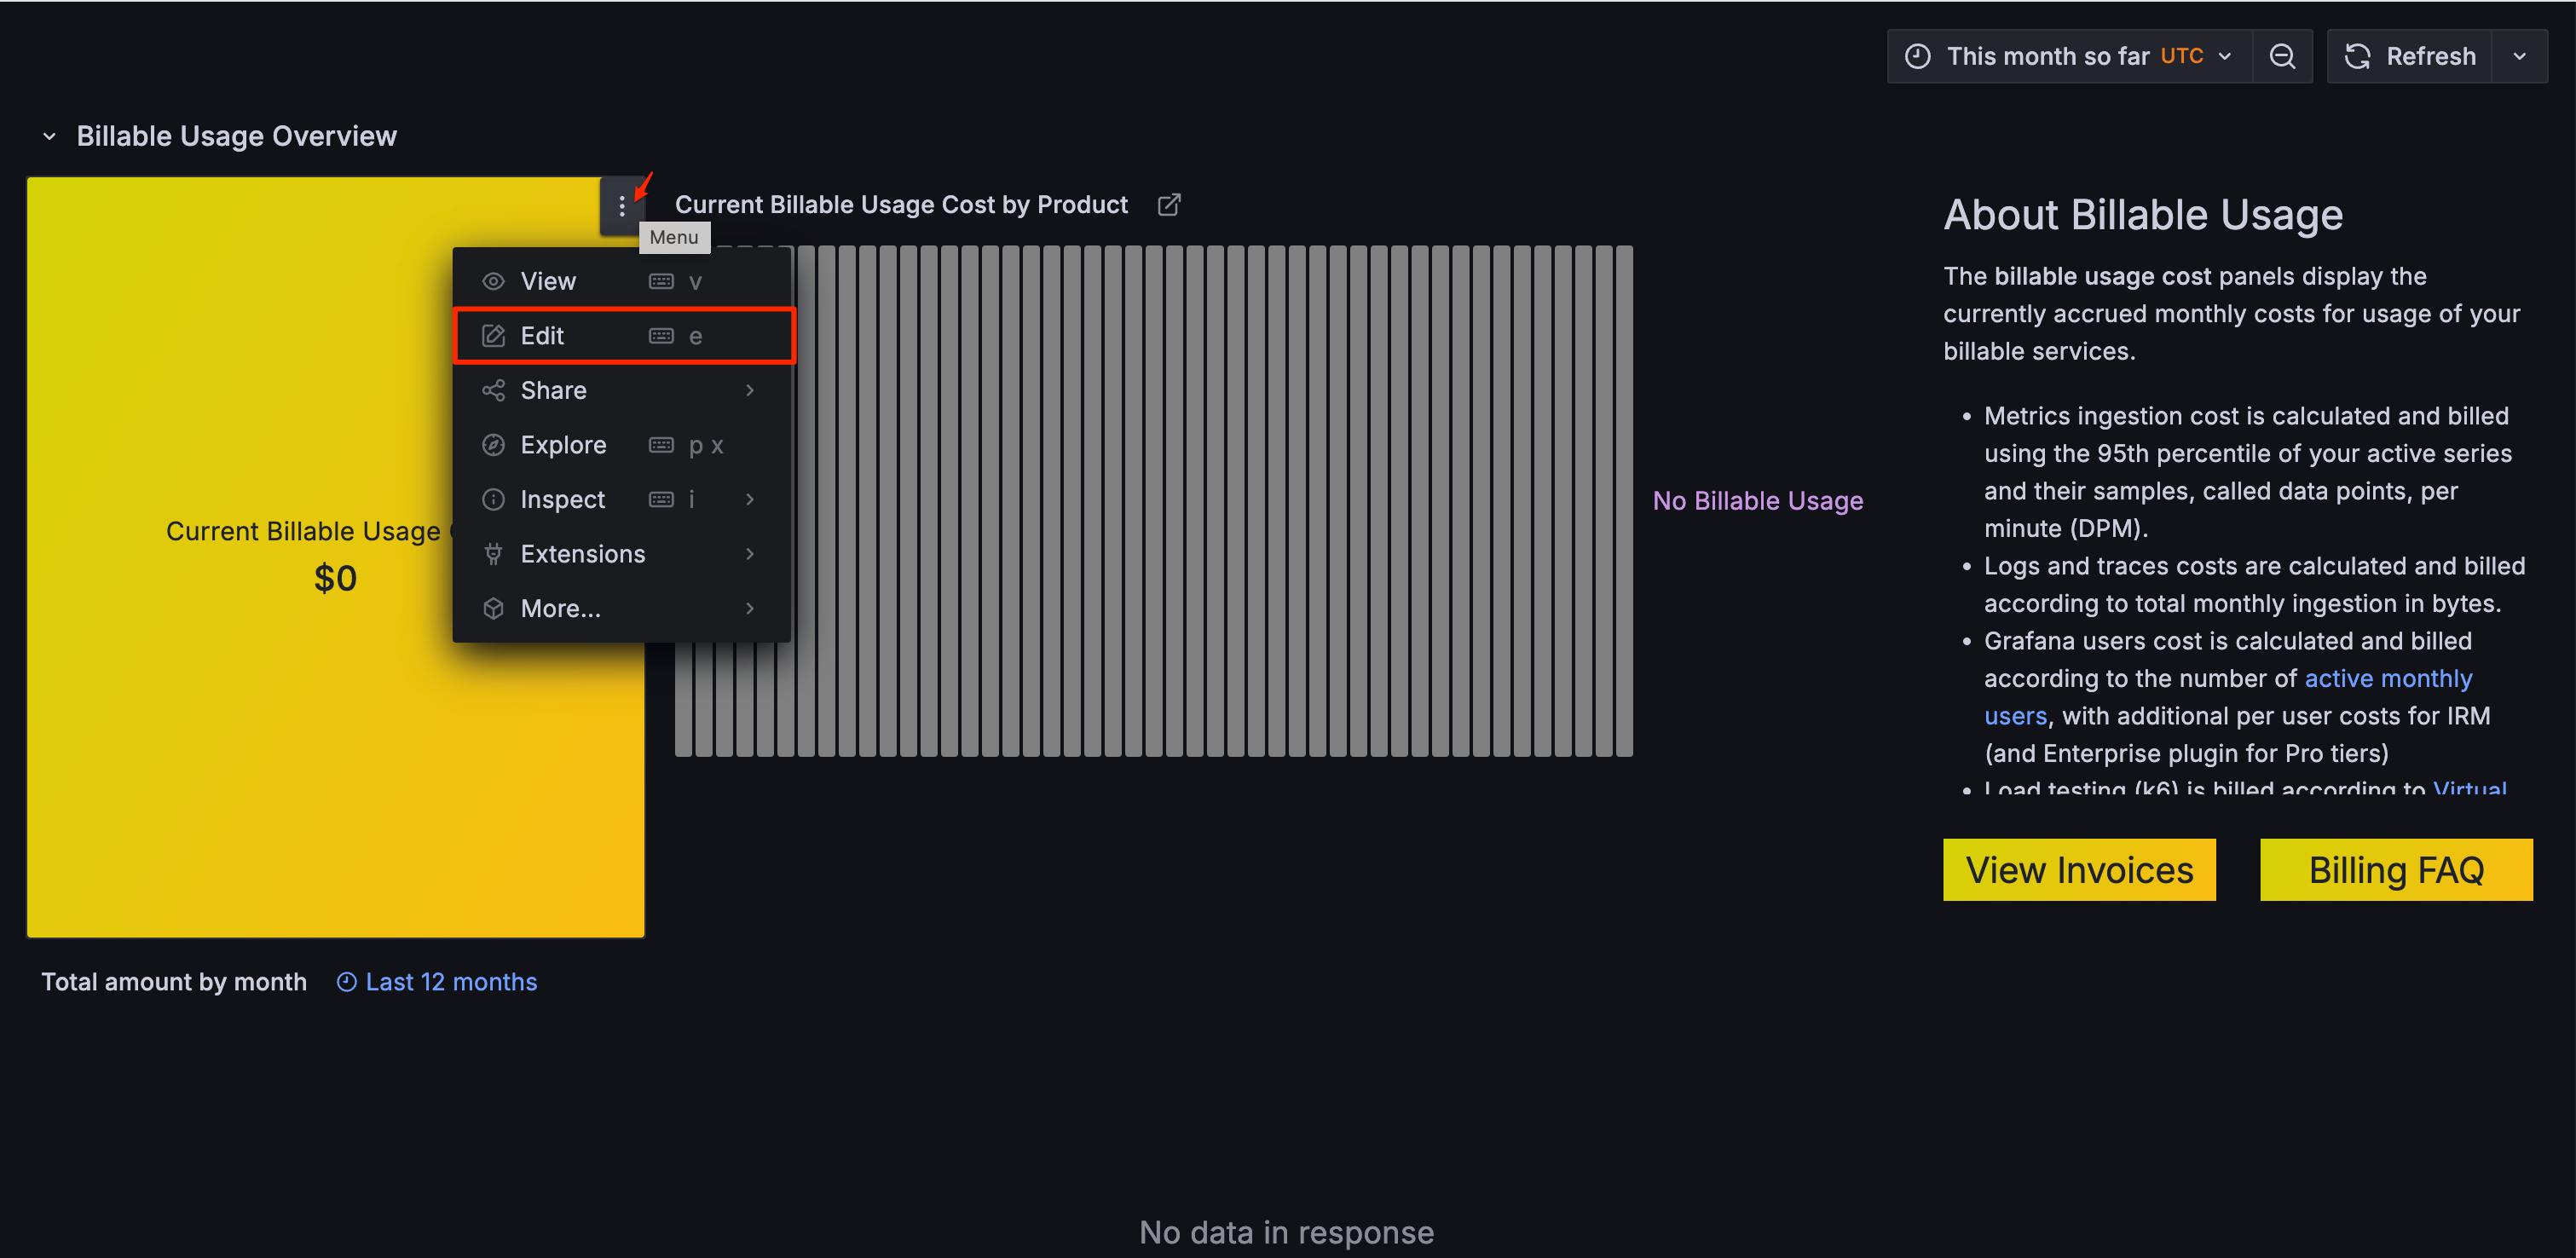The height and width of the screenshot is (1258, 2576).
Task: Click the refresh dashboard icon
Action: [x=2358, y=56]
